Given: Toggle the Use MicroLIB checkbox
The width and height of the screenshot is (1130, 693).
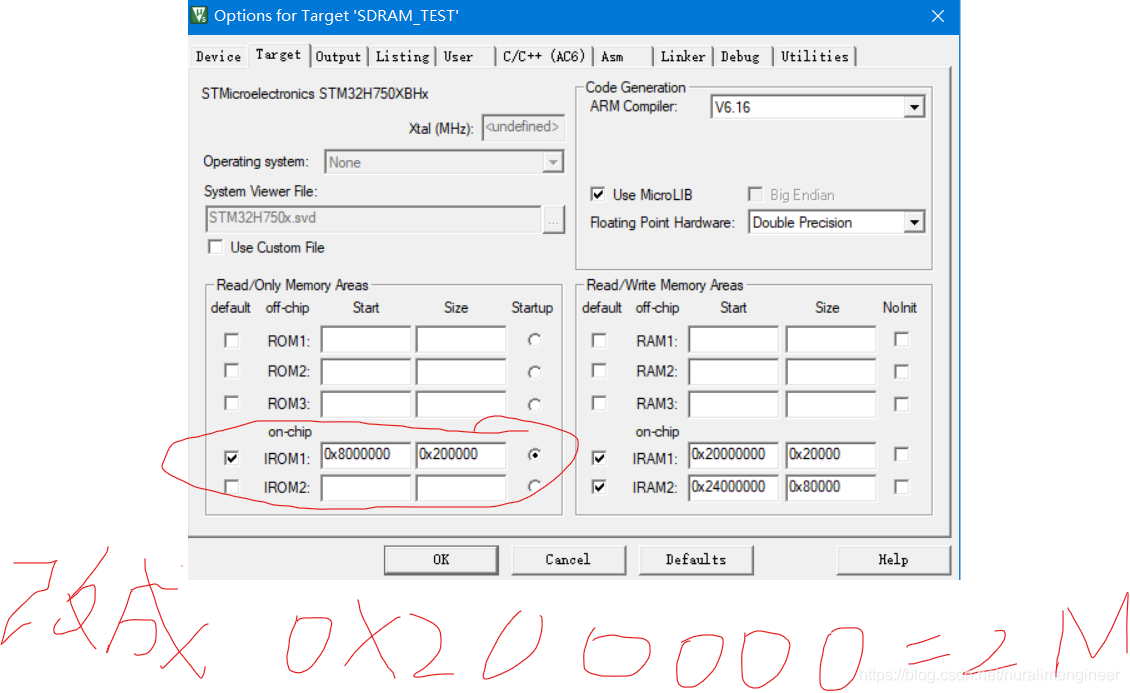Looking at the screenshot, I should [597, 195].
